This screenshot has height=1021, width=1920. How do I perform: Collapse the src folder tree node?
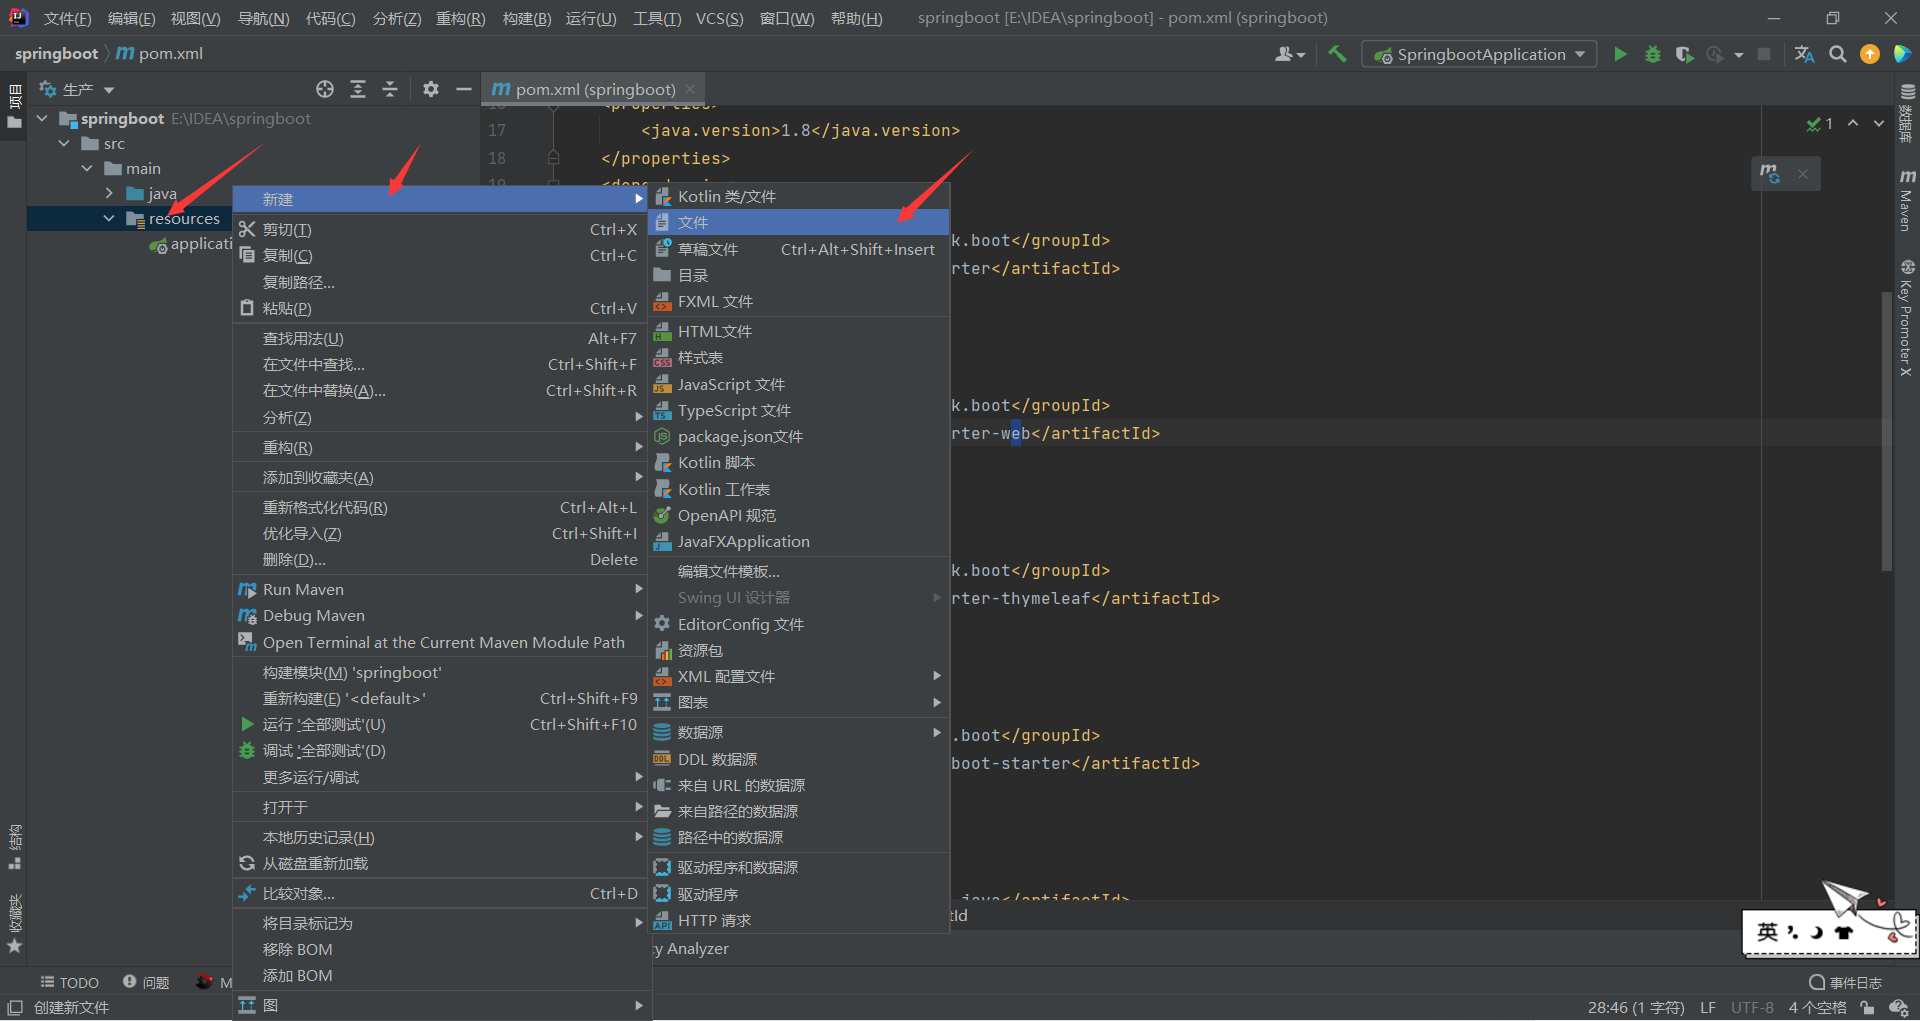[64, 143]
